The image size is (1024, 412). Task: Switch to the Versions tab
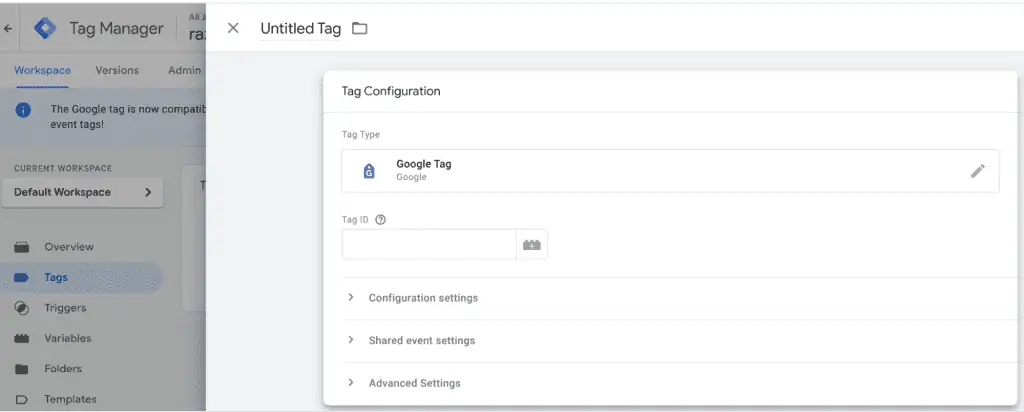click(x=117, y=71)
